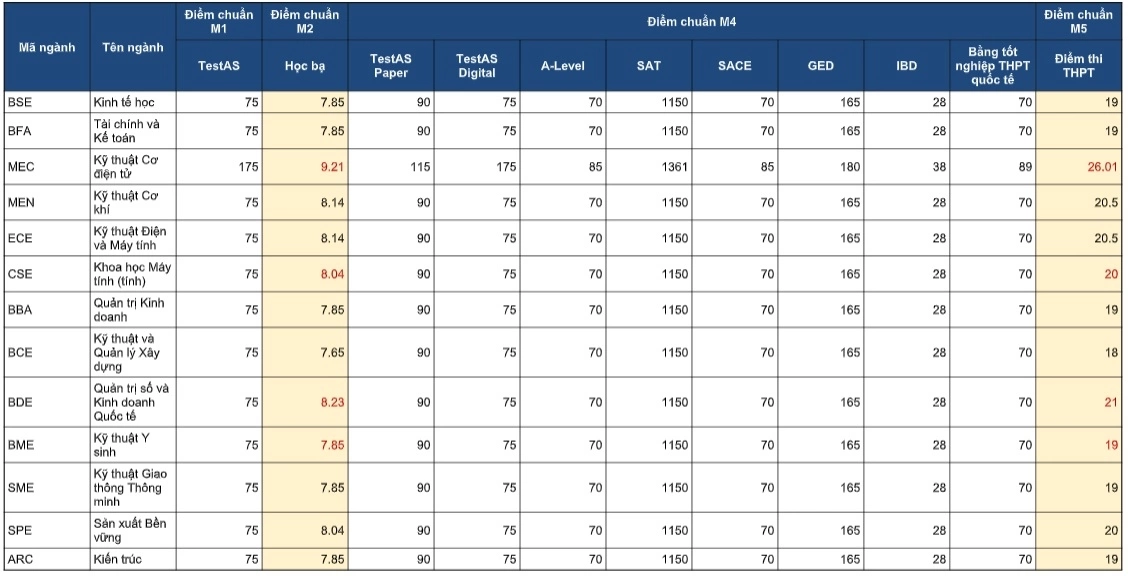Screen dimensions: 1128x576
Task: Click the Điểm chuẩn M4 header
Action: point(691,22)
